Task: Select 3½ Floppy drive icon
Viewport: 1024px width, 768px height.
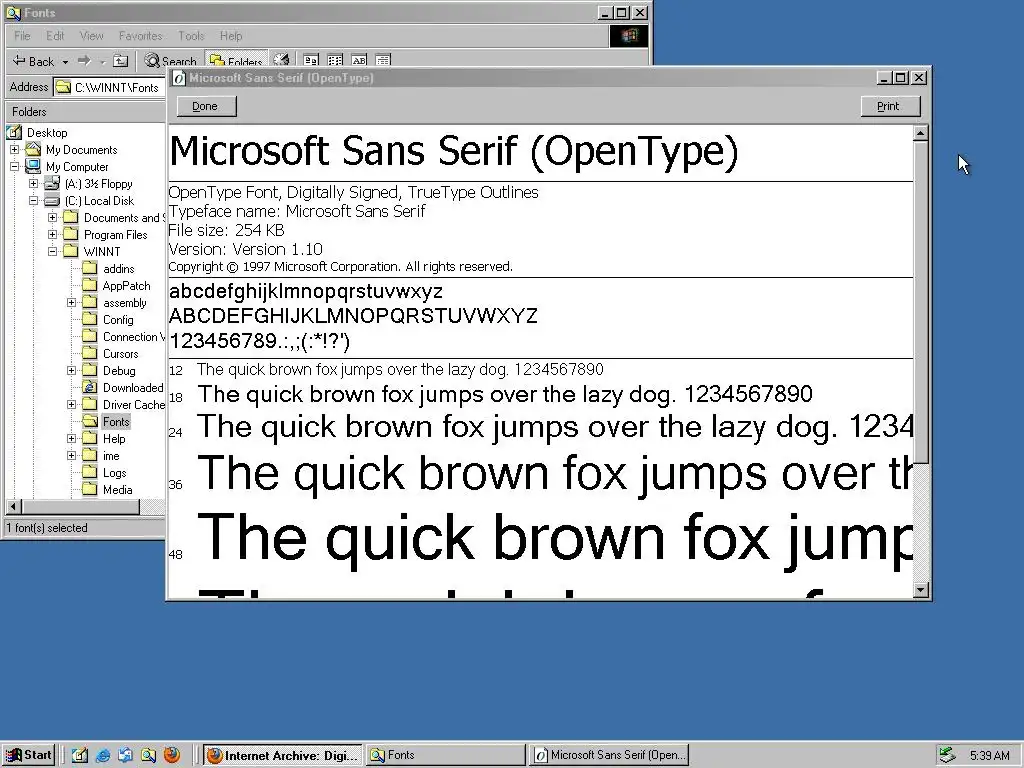Action: (x=52, y=184)
